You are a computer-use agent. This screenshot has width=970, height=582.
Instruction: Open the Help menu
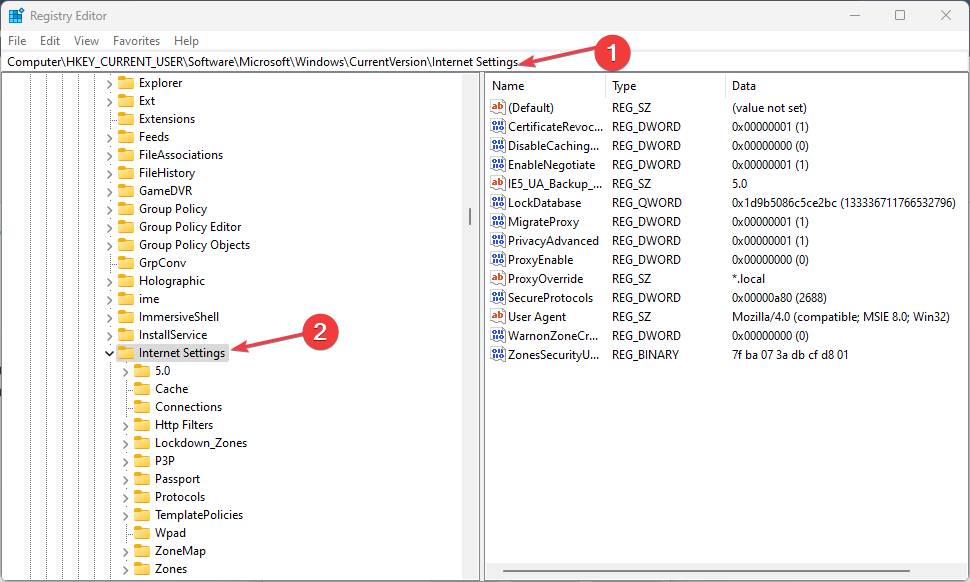click(x=186, y=41)
